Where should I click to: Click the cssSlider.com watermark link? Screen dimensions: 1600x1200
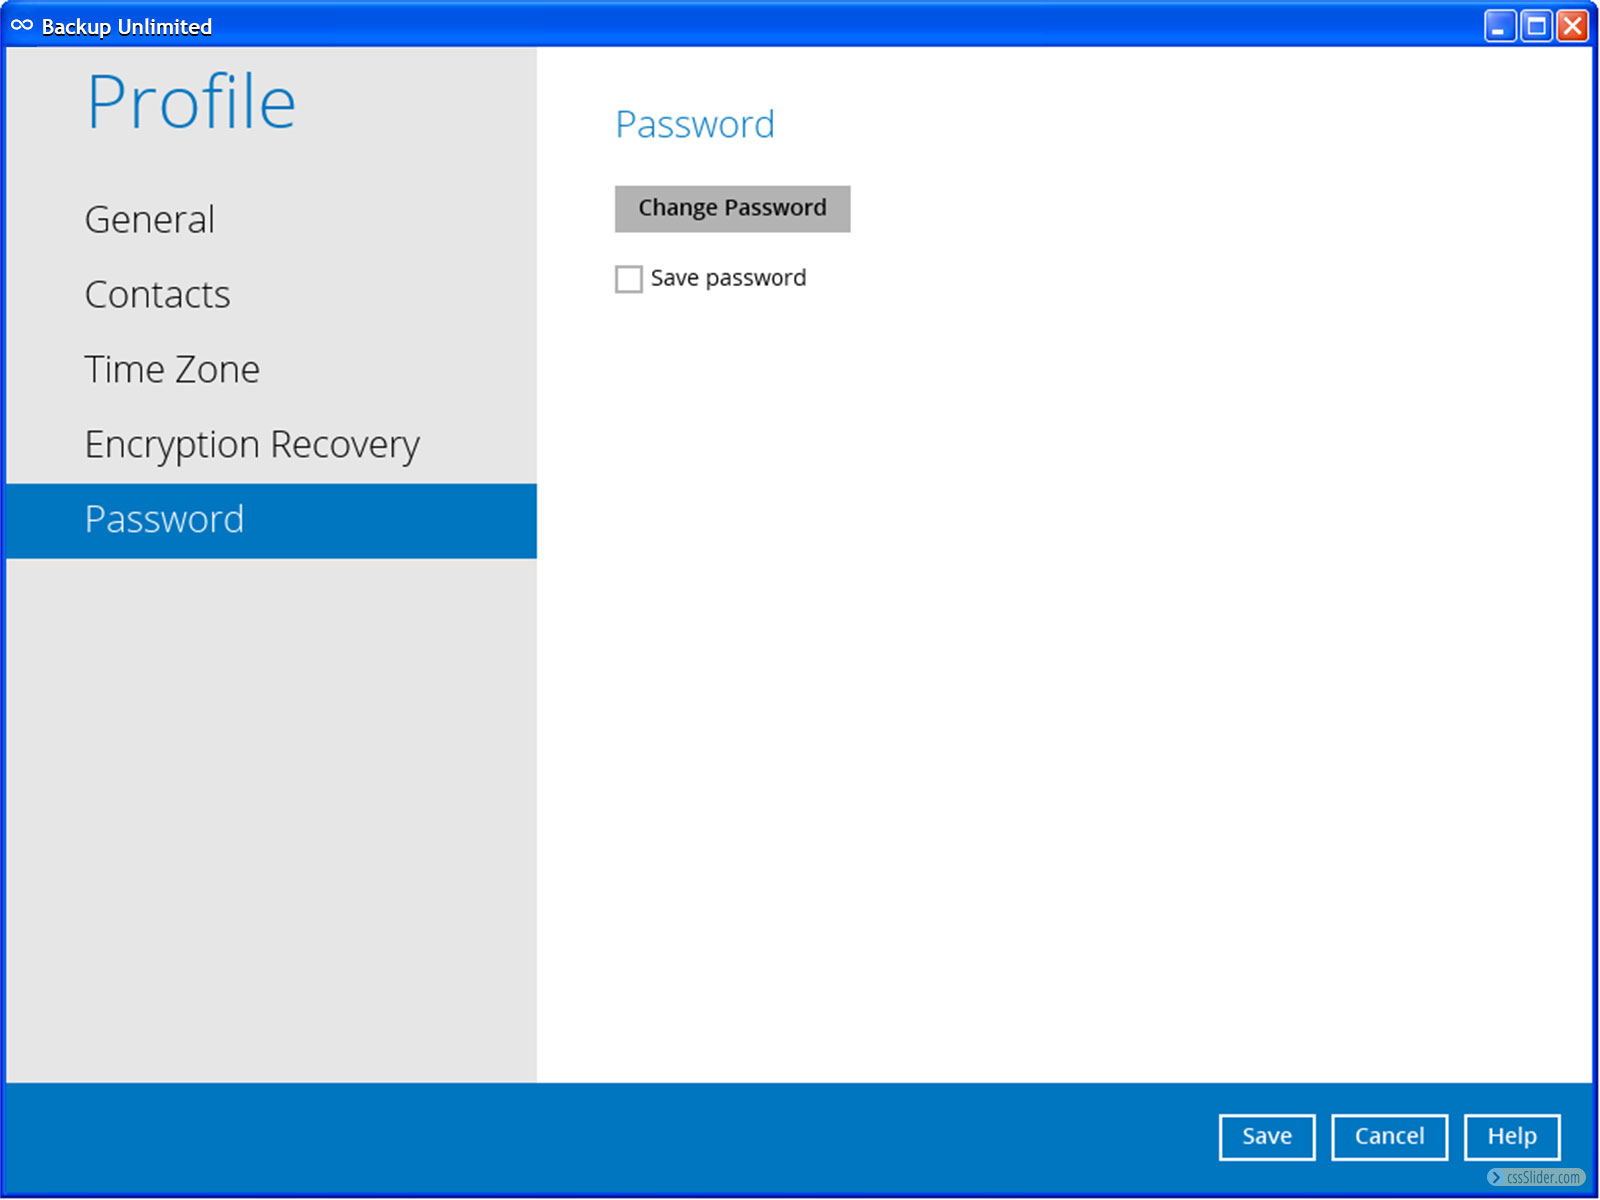click(x=1543, y=1178)
